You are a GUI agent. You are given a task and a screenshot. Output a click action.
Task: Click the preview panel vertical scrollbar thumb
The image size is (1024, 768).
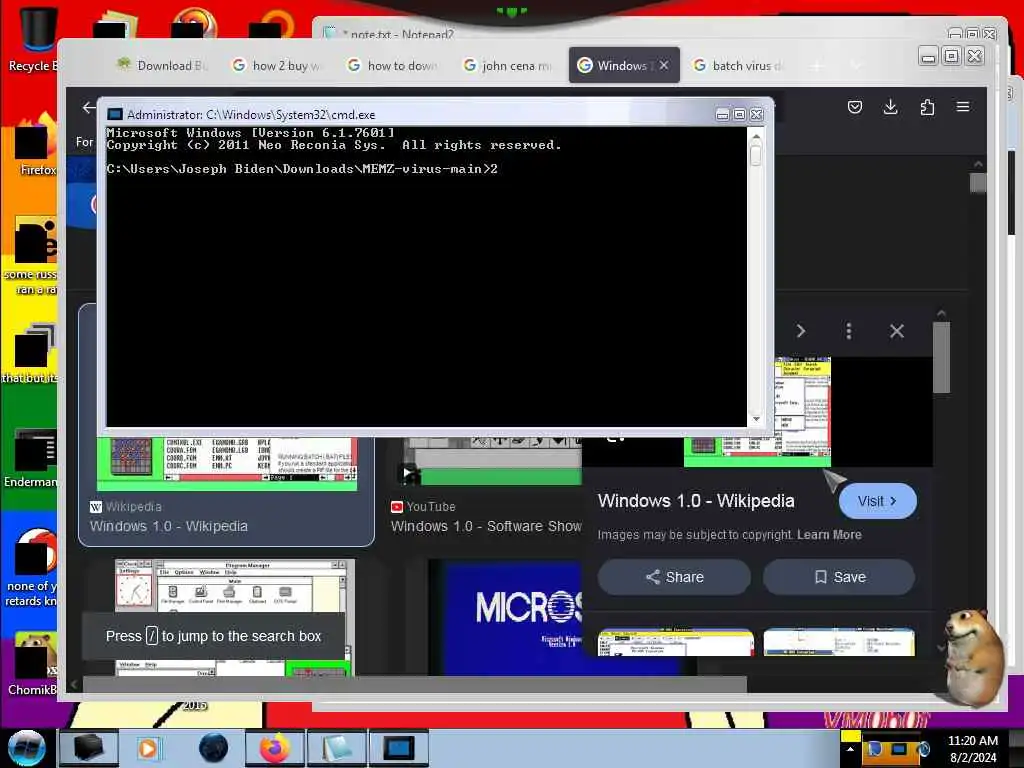[x=941, y=357]
